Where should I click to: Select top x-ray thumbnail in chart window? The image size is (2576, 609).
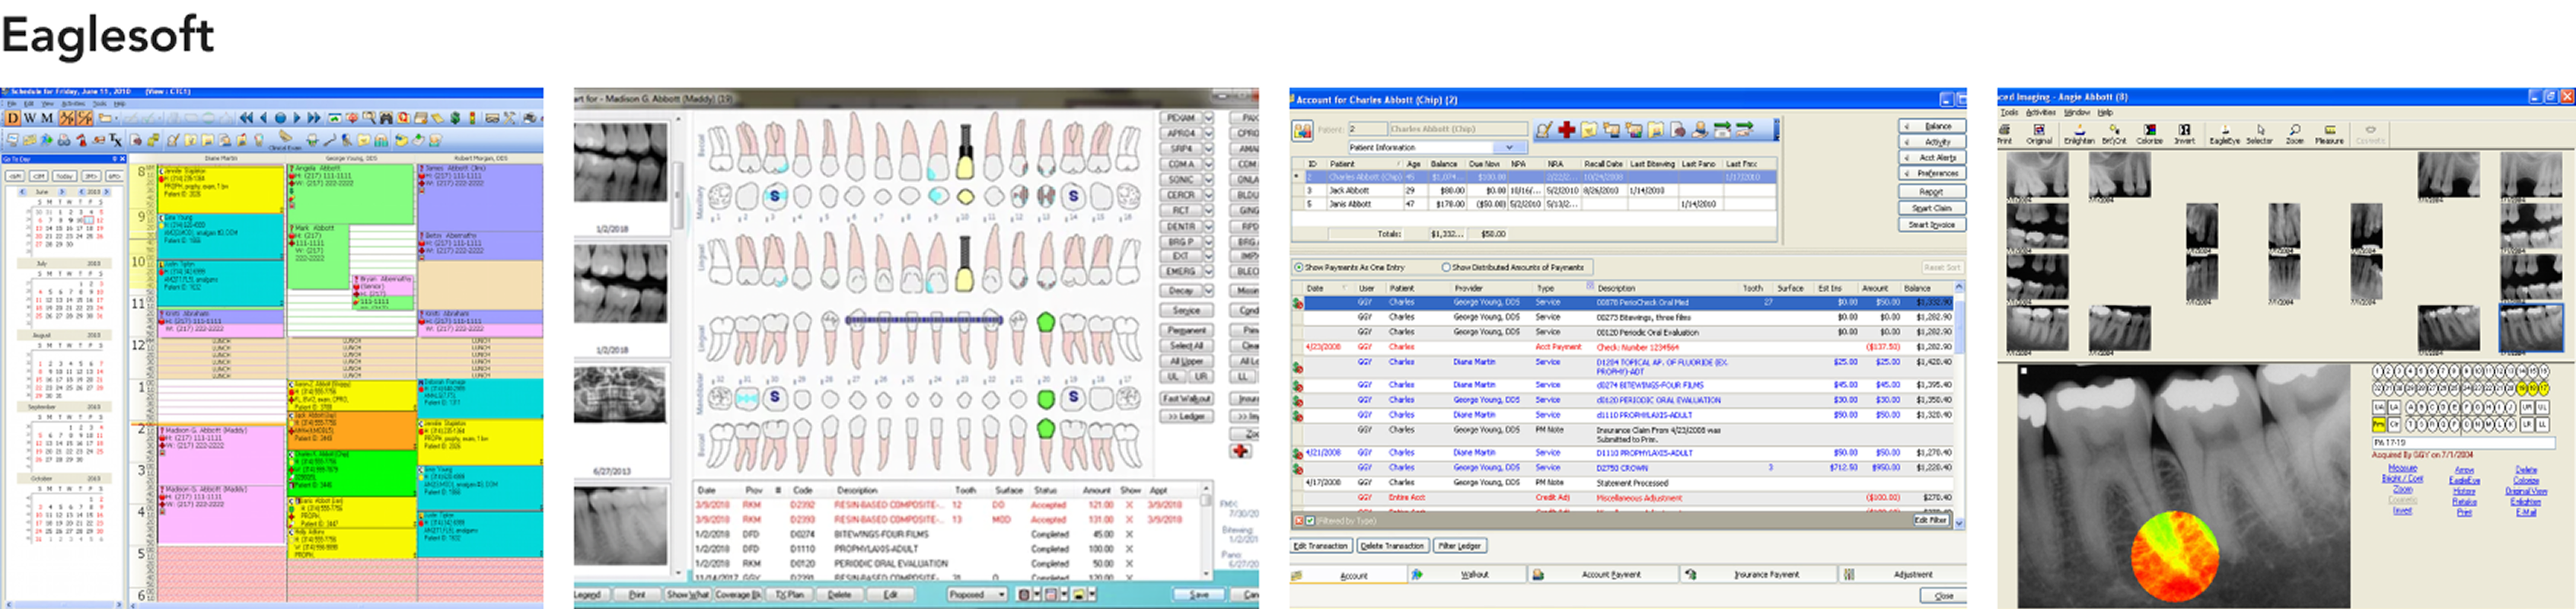[620, 162]
